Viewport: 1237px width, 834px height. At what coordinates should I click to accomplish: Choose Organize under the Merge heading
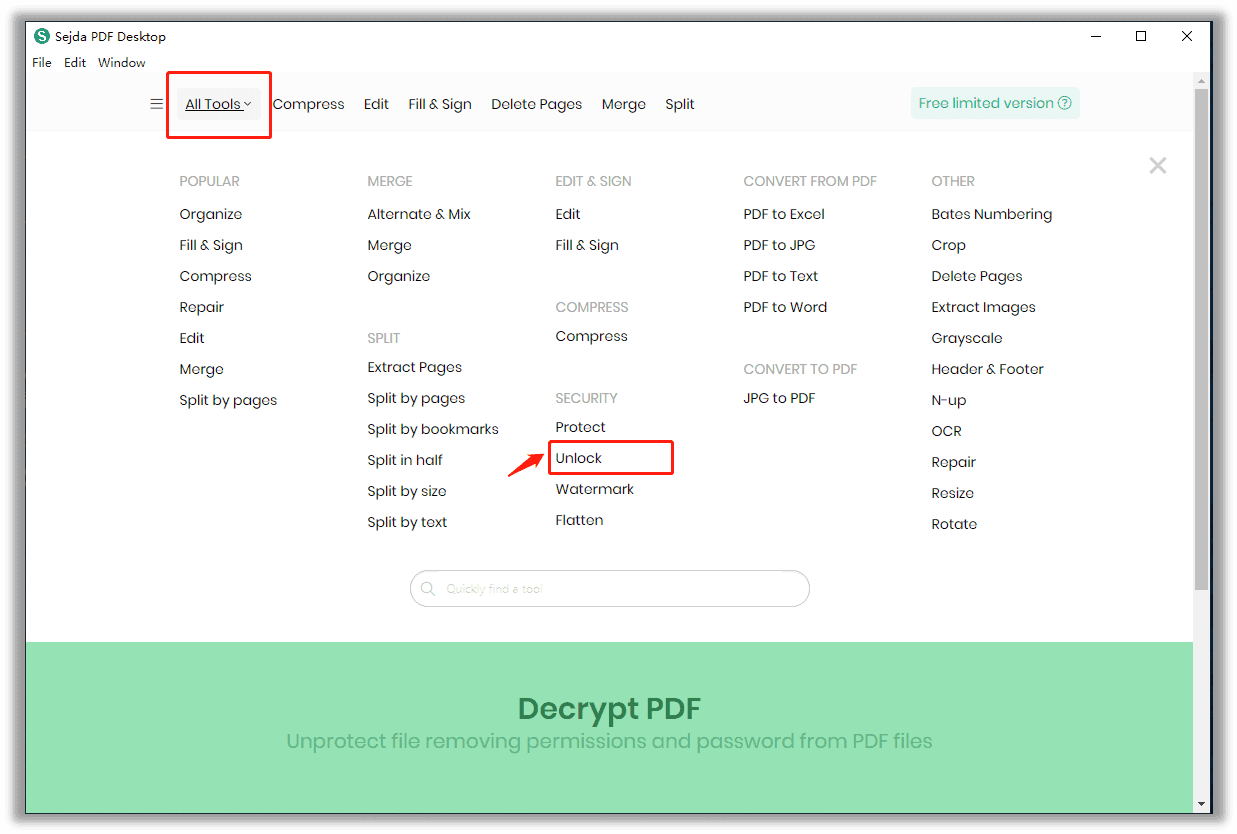point(399,276)
